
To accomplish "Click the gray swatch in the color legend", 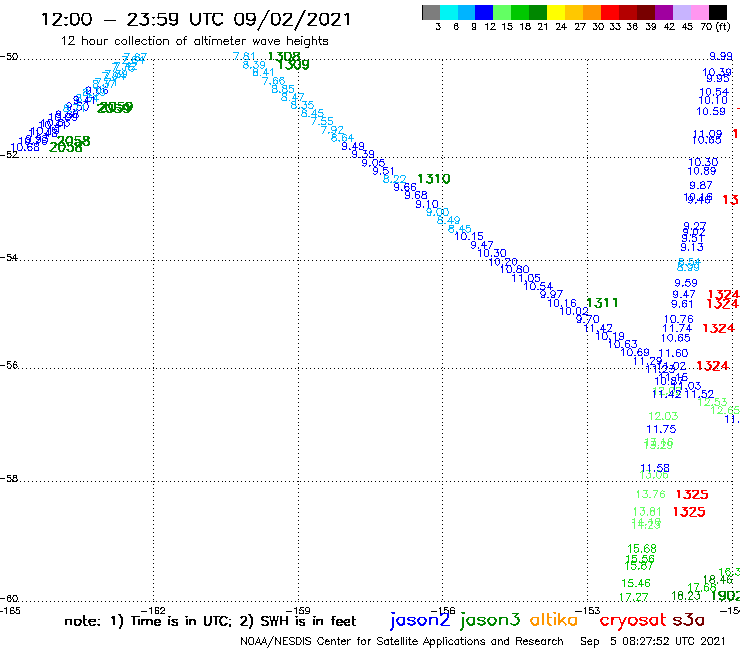I will [x=431, y=12].
